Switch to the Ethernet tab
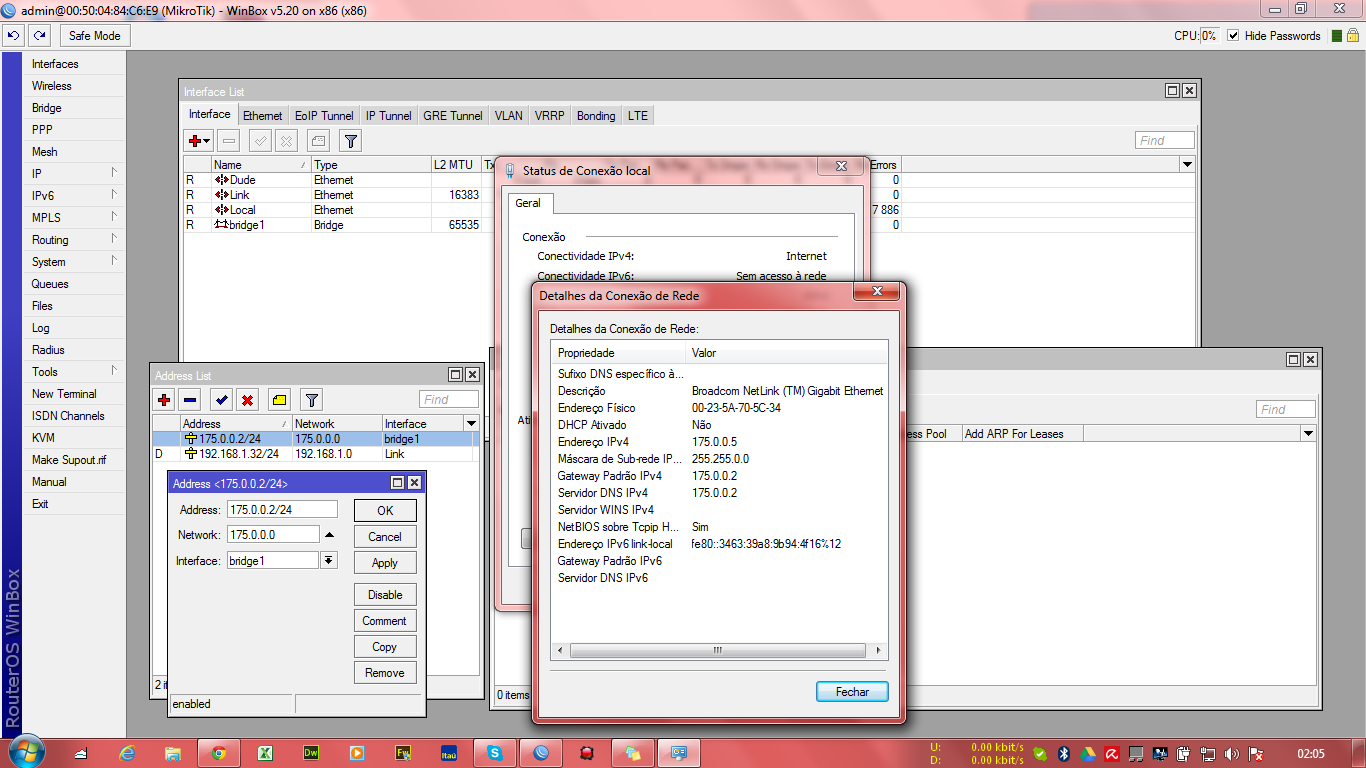 263,116
